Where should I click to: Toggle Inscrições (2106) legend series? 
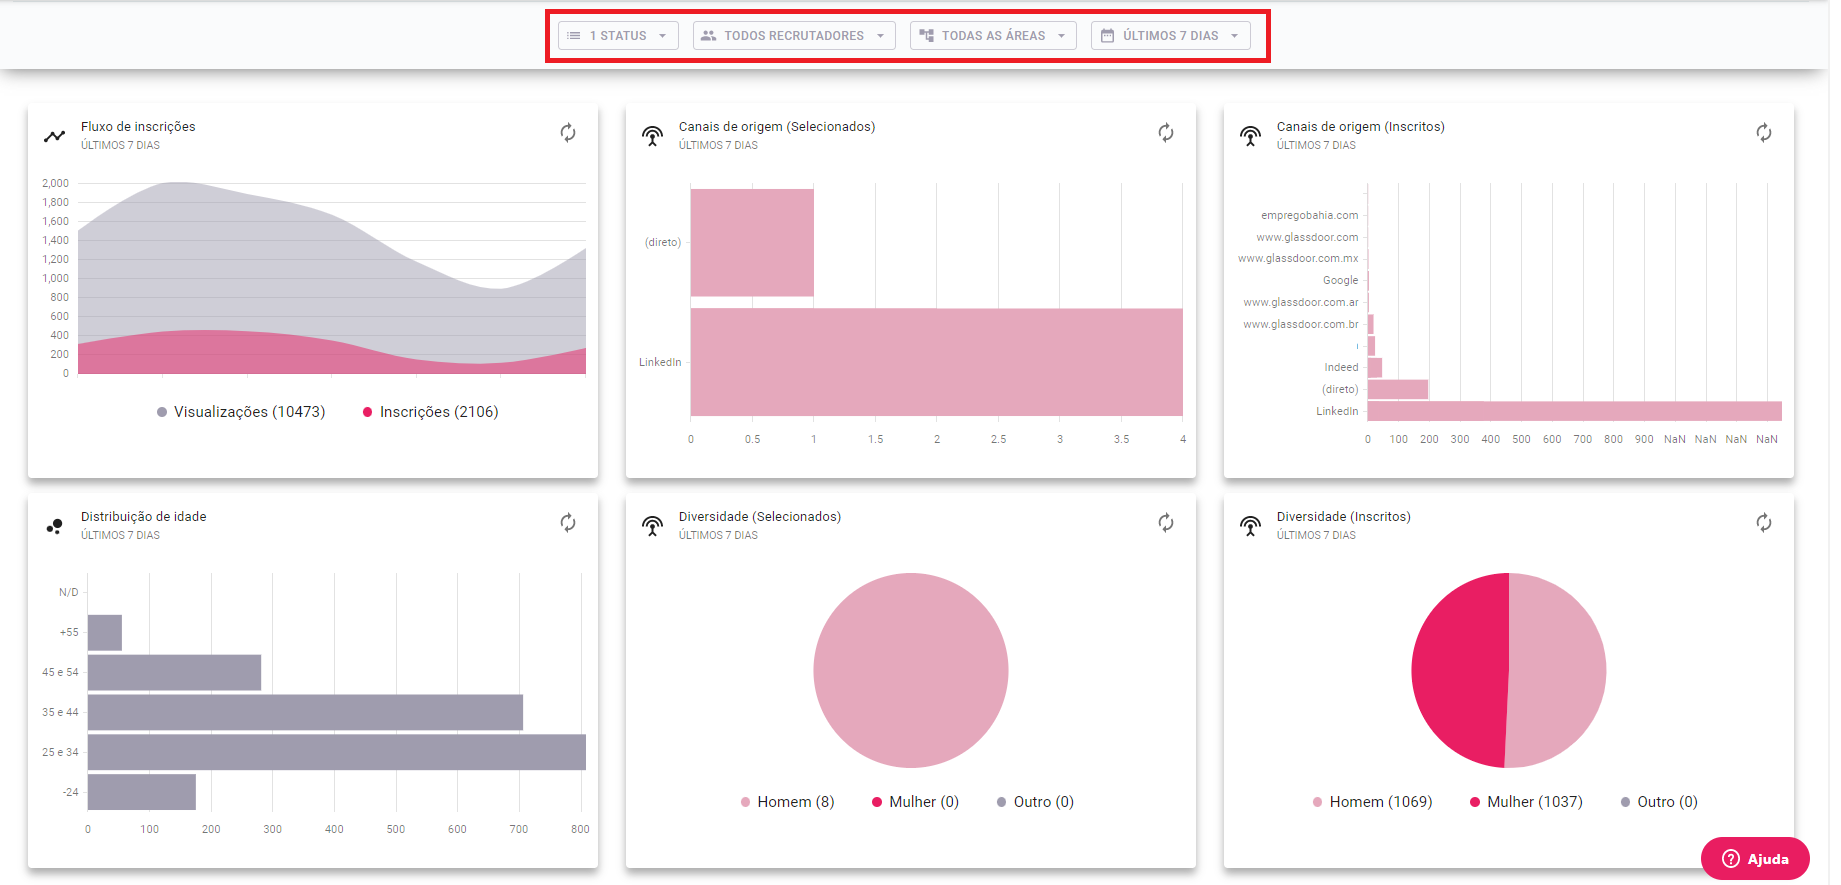point(430,412)
